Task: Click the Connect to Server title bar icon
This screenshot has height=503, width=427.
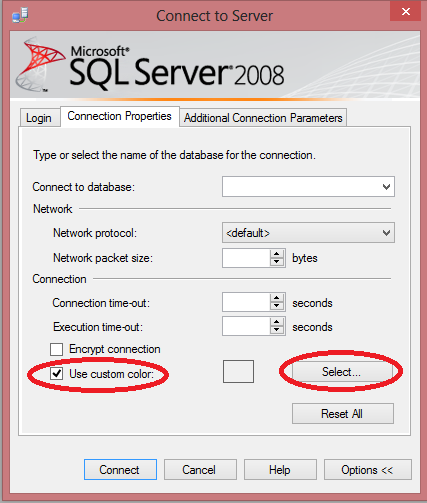Action: (x=20, y=15)
